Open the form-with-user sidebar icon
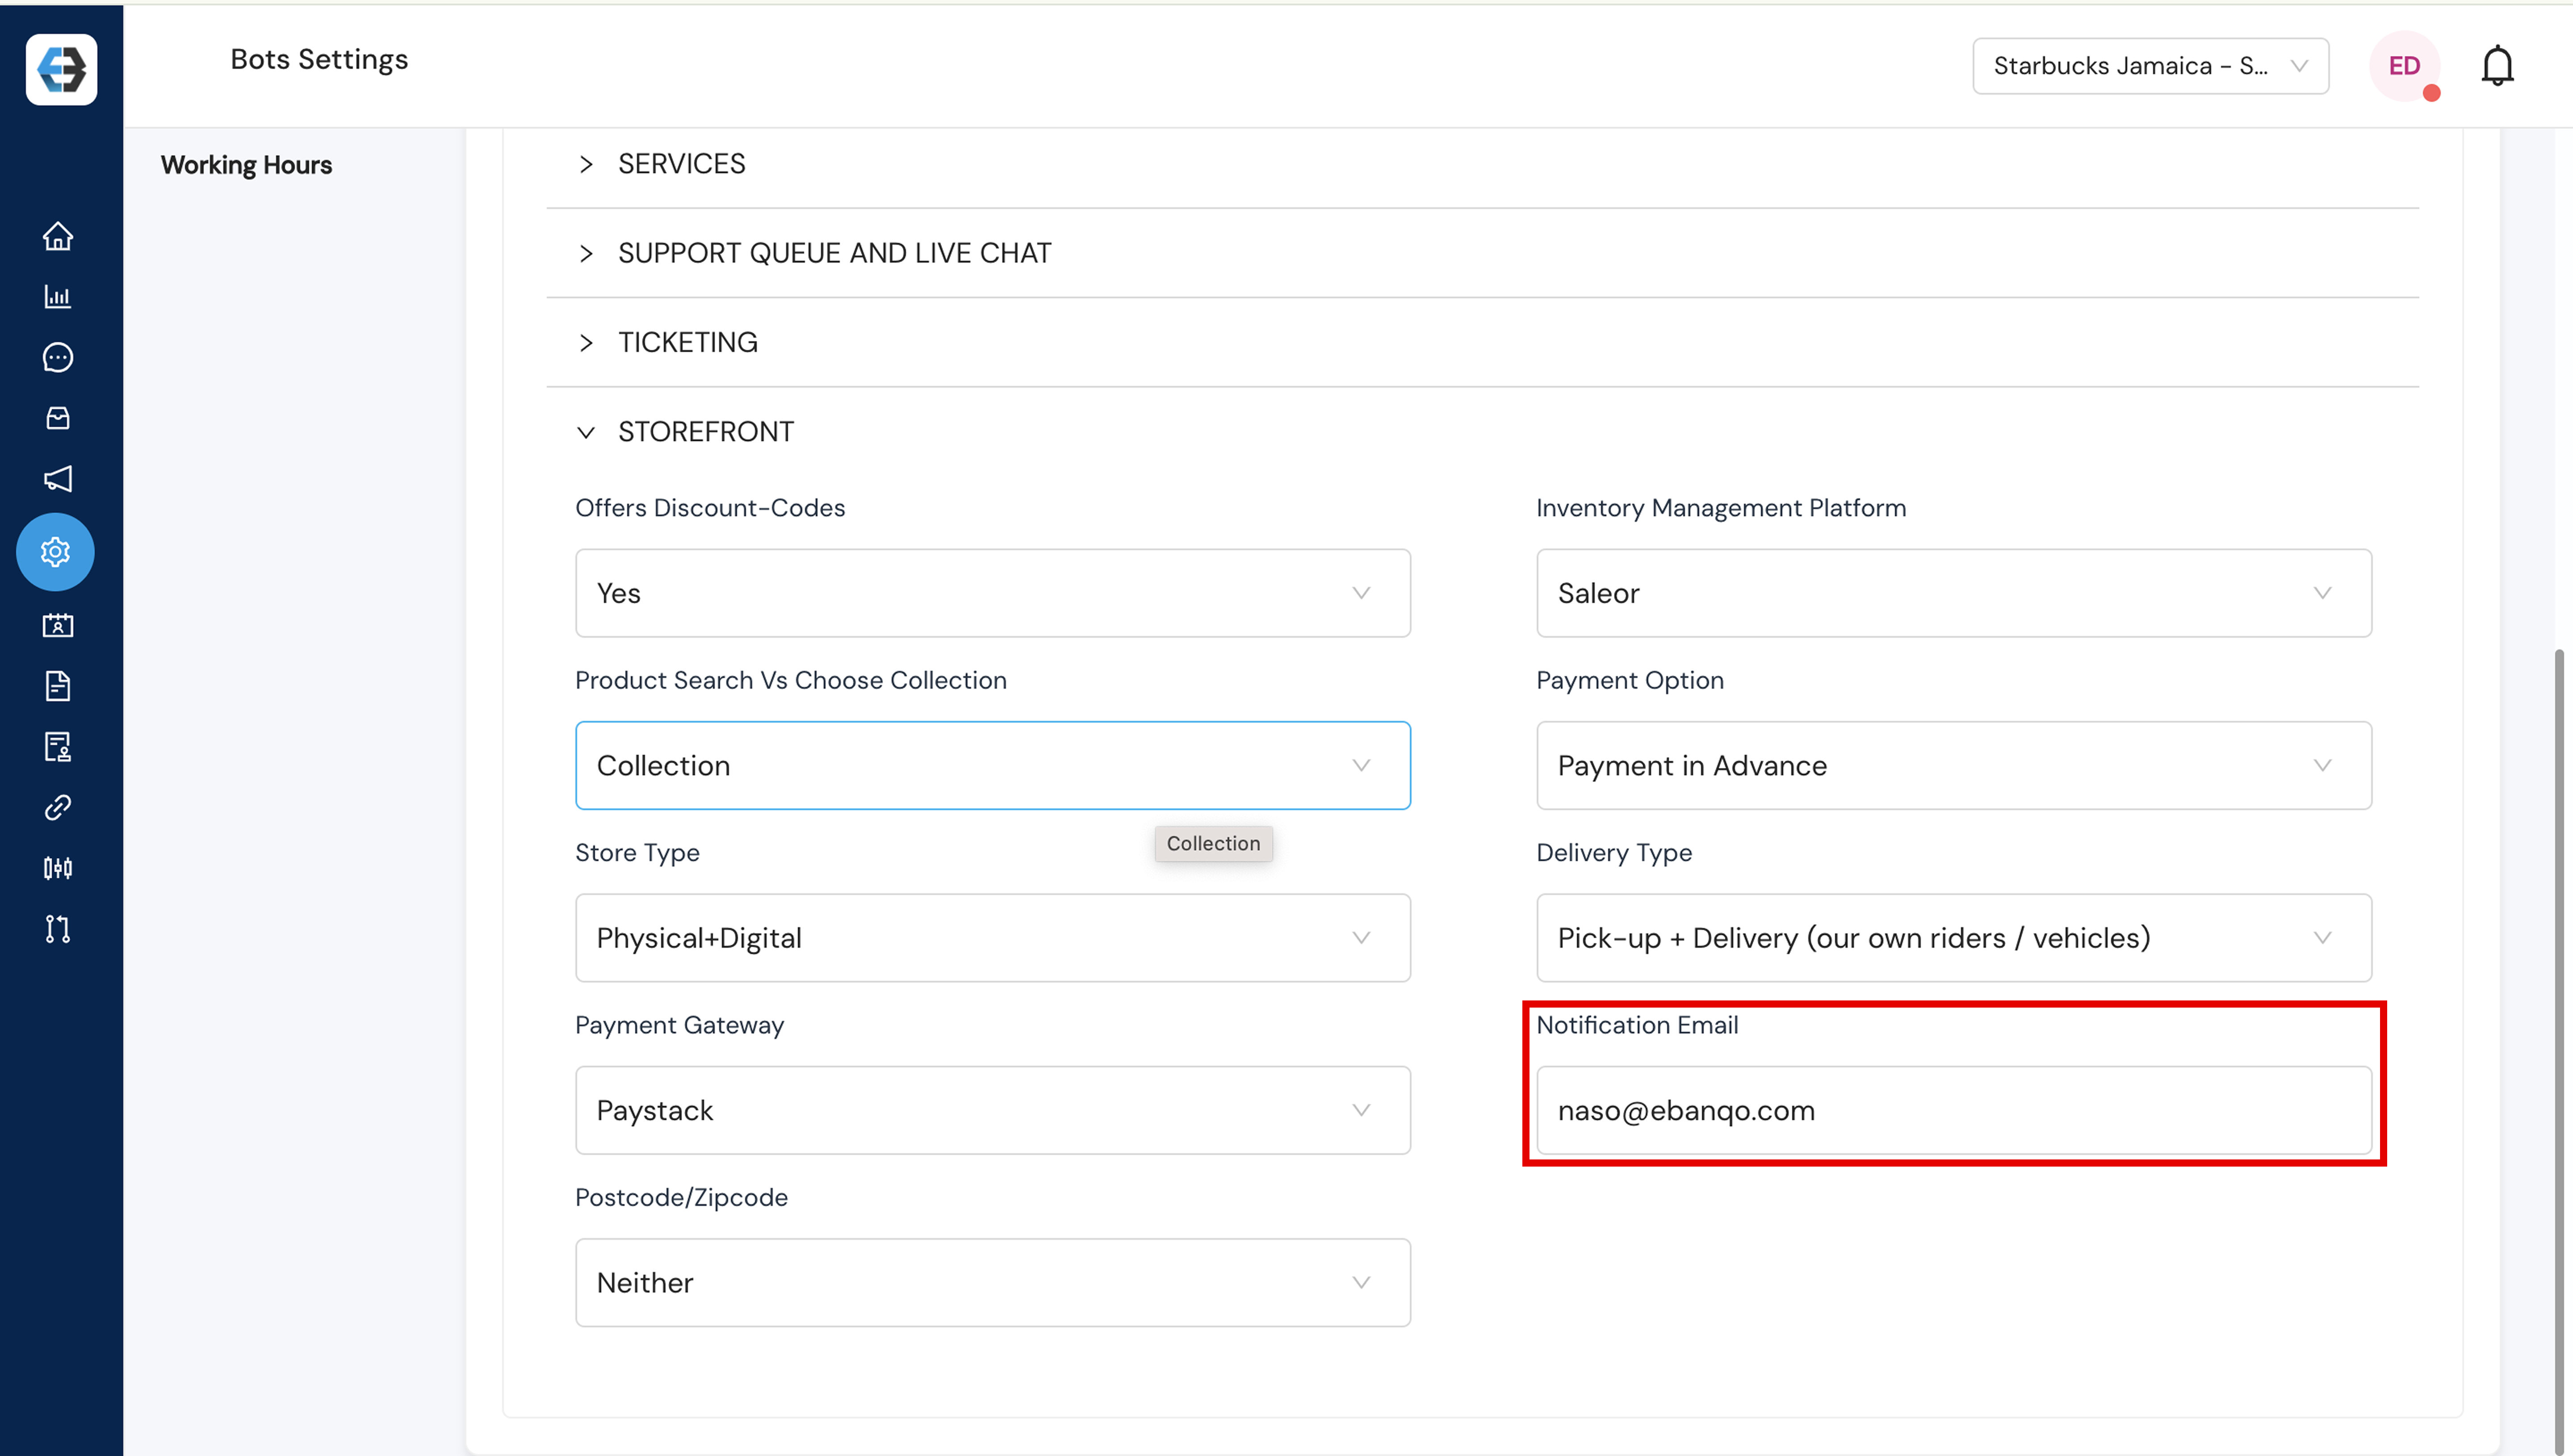This screenshot has width=2573, height=1456. (58, 747)
